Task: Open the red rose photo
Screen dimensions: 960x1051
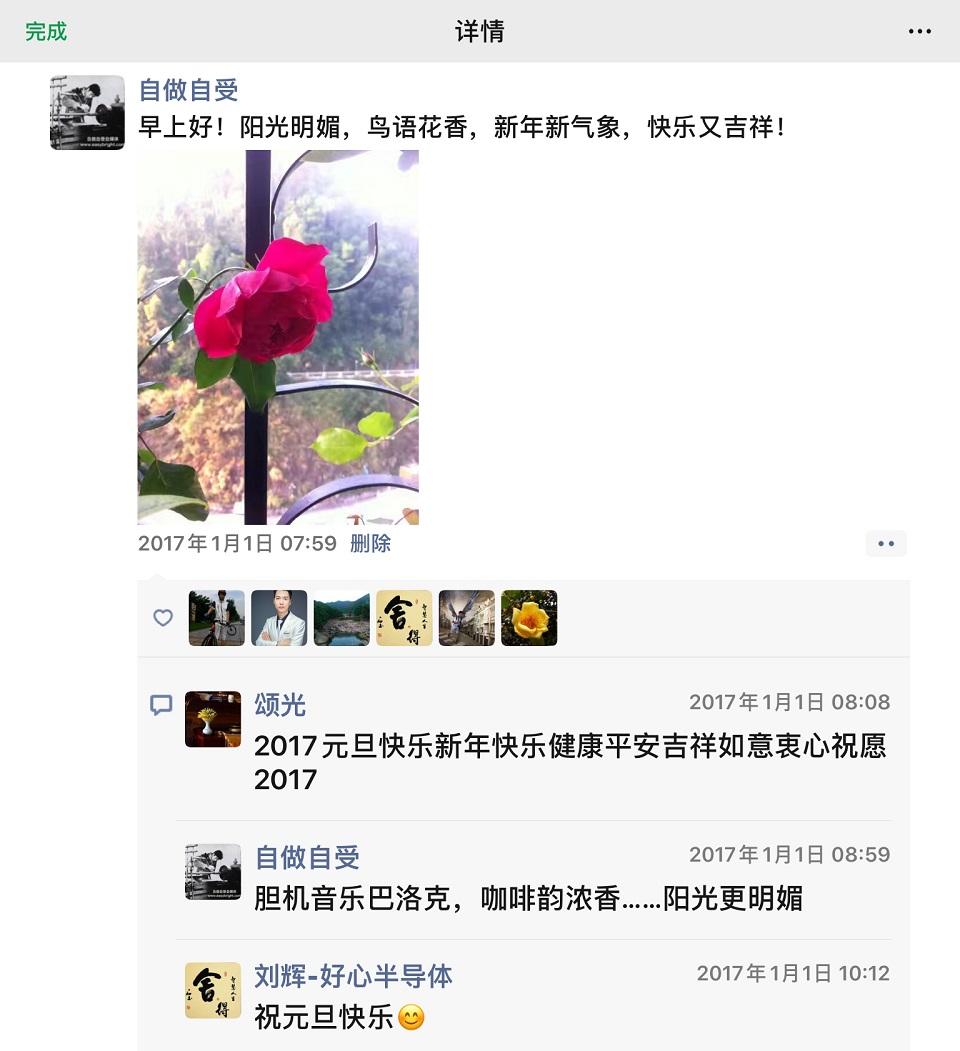Action: click(x=278, y=337)
